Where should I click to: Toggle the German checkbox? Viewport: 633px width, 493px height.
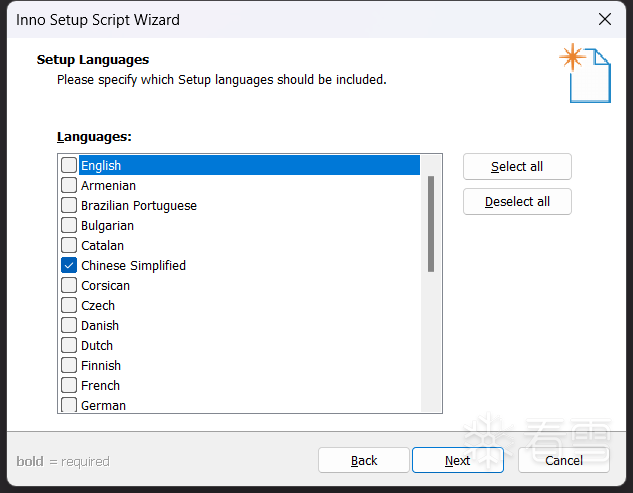pyautogui.click(x=69, y=405)
